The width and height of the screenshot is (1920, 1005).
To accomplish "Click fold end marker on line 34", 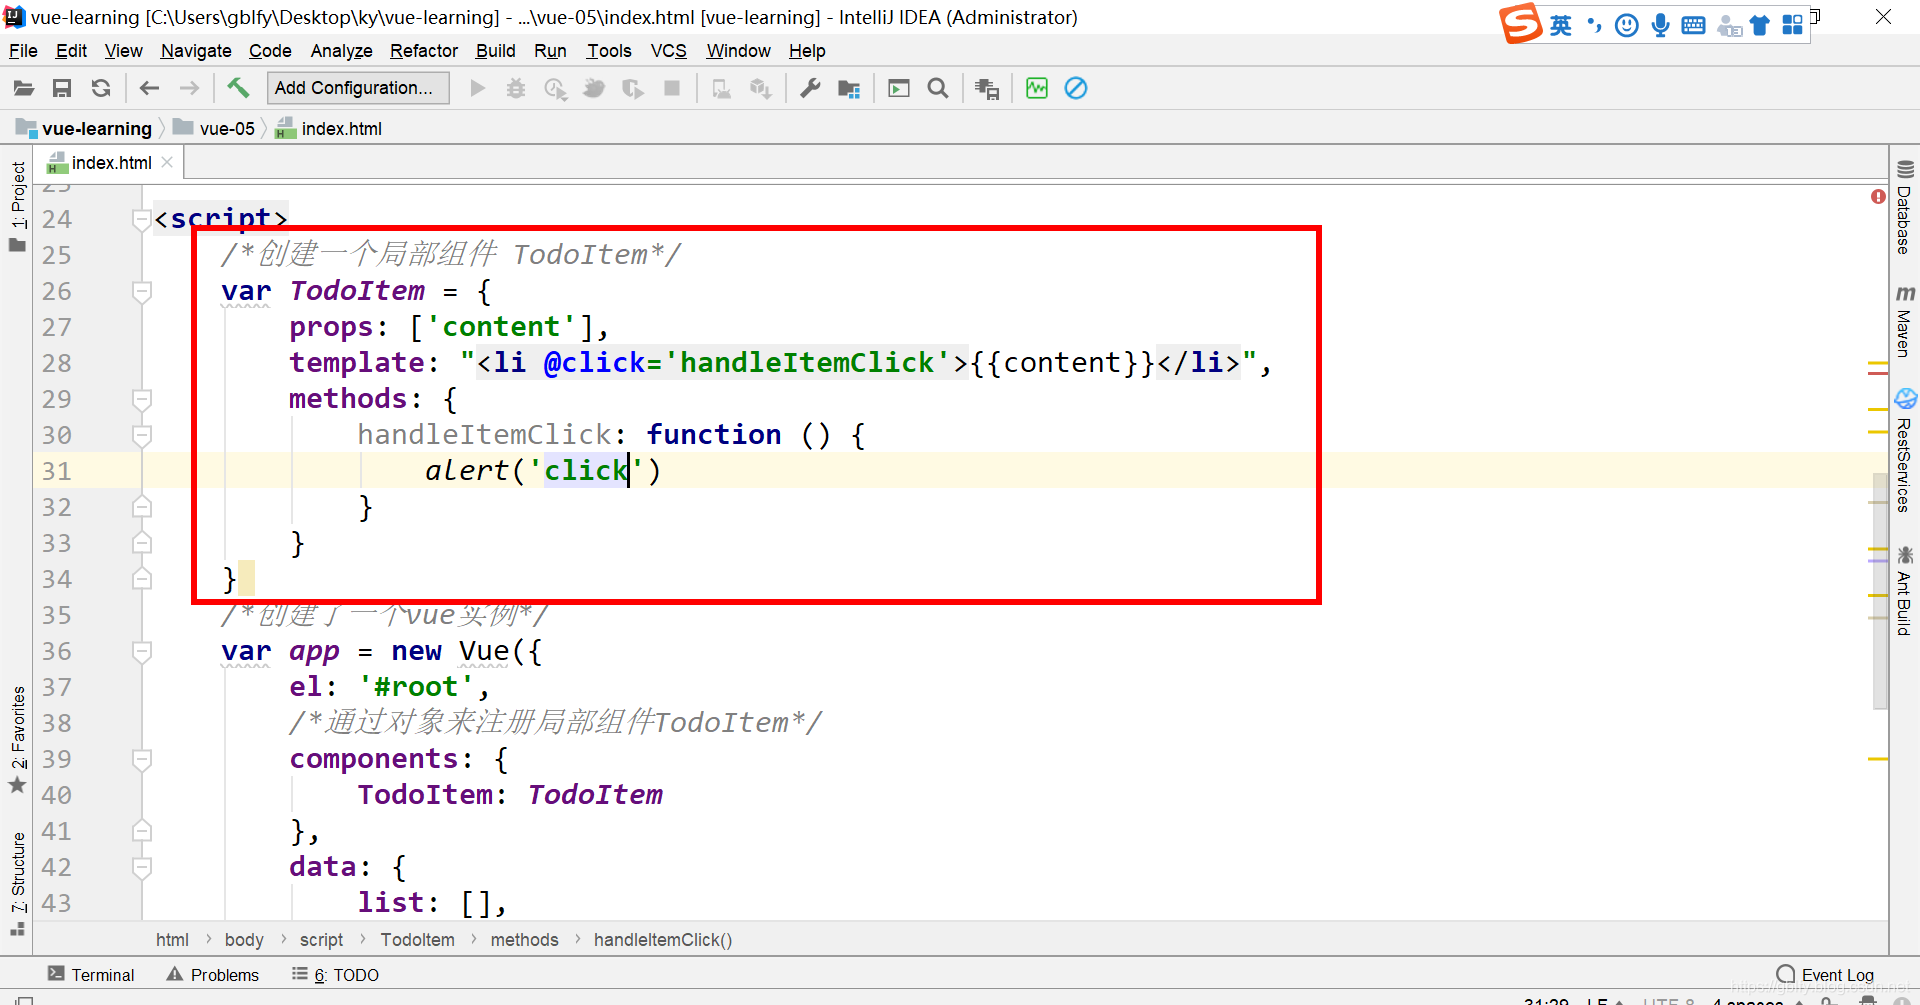I will 142,579.
